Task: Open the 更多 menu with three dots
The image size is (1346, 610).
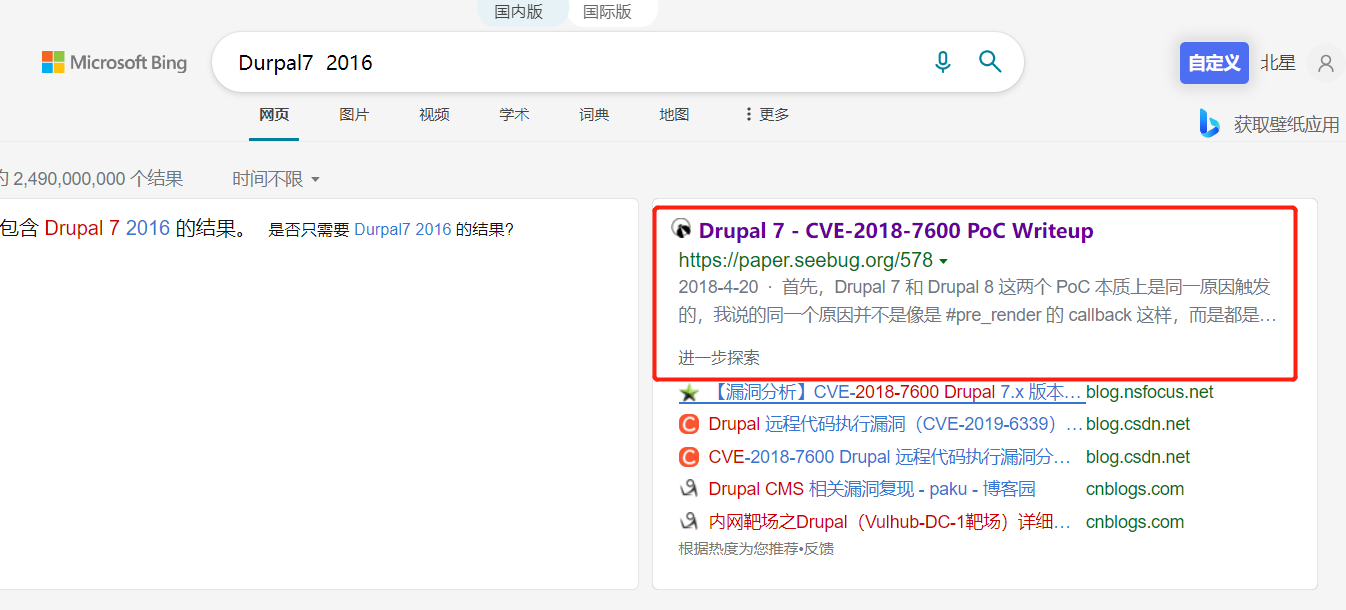Action: pos(767,115)
